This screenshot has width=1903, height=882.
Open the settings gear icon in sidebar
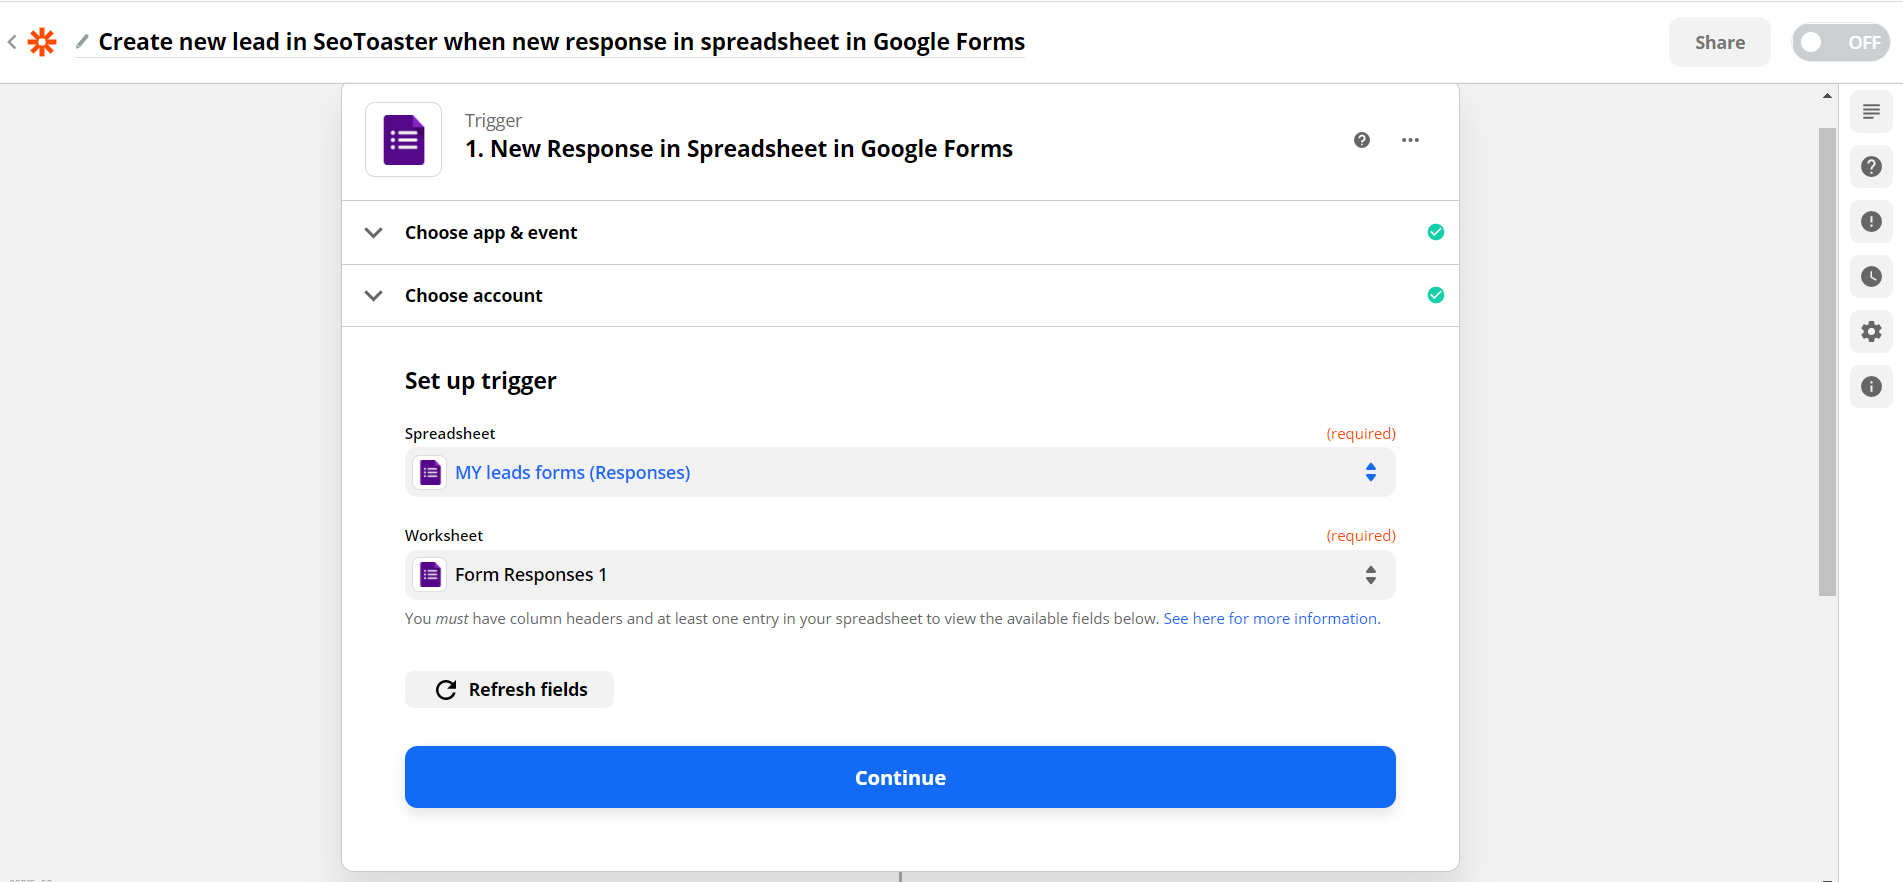(x=1870, y=332)
